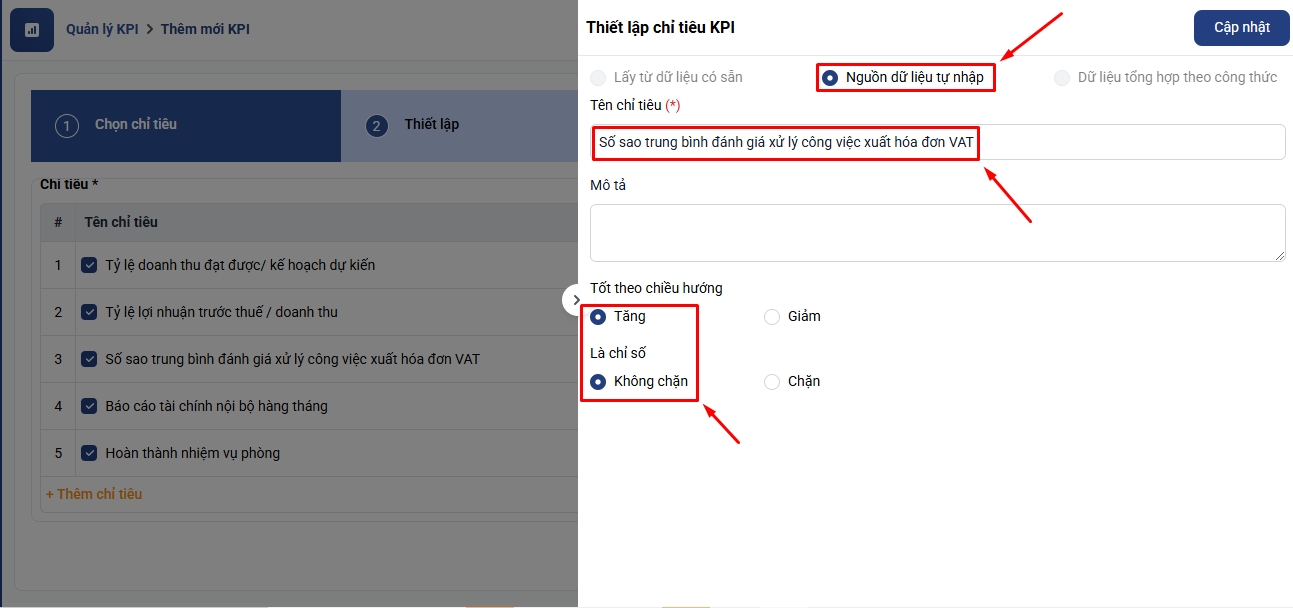Select Nguồn dữ liệu tự nhập radio option
Viewport: 1293px width, 608px height.
[830, 78]
